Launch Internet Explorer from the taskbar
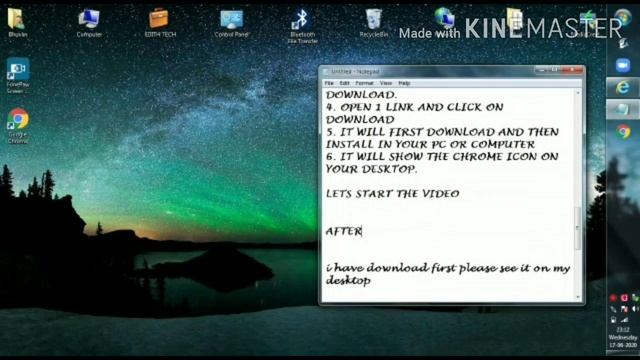This screenshot has width=640, height=360. pos(623,87)
